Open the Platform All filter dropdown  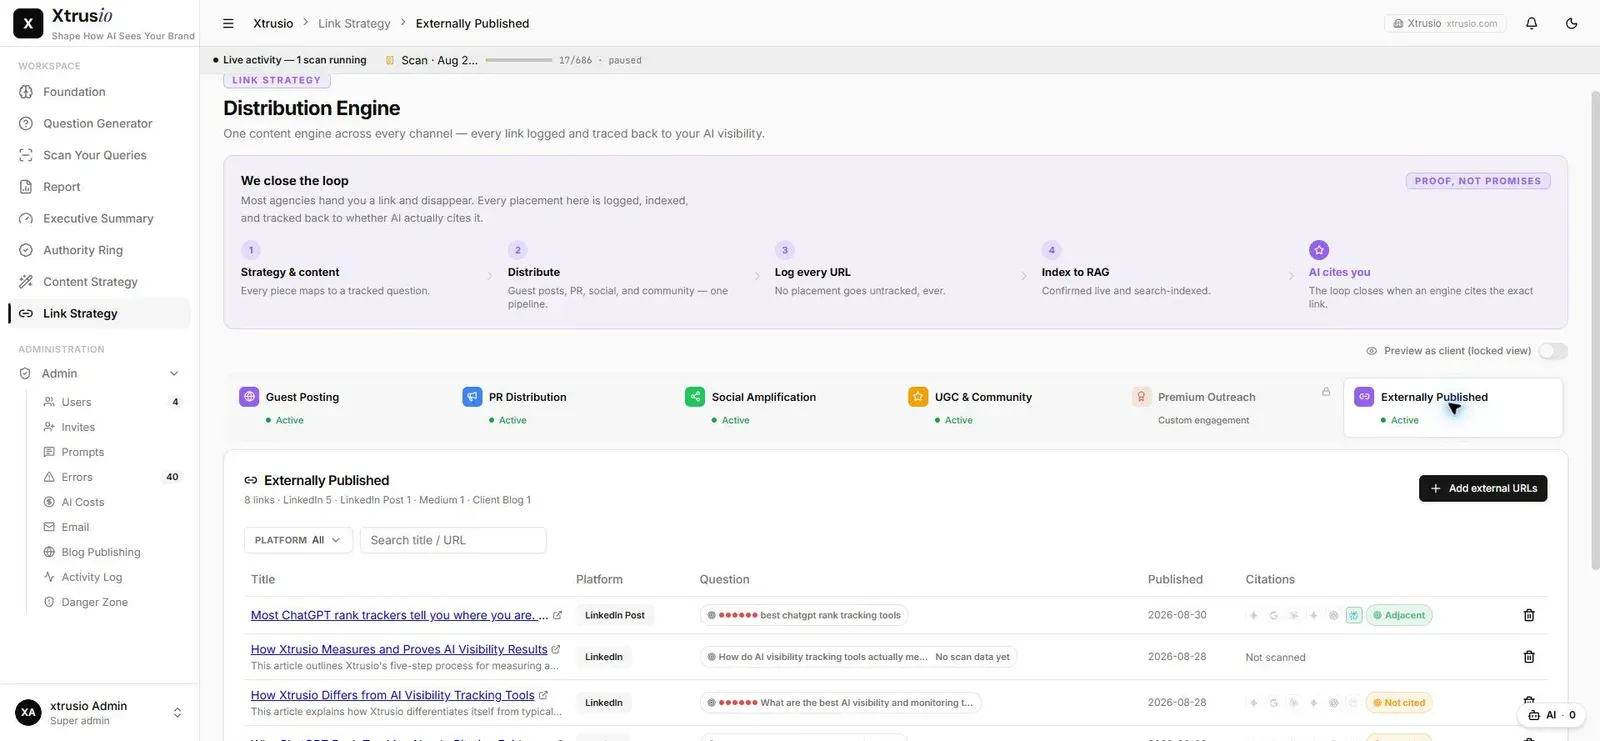point(297,540)
